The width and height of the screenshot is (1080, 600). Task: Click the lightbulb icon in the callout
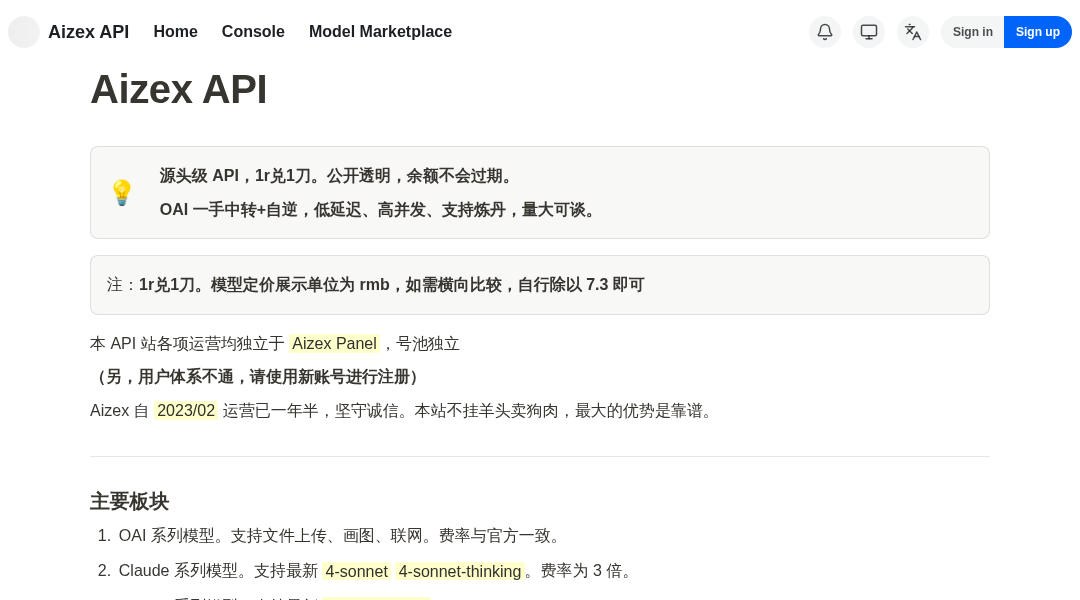[x=121, y=192]
